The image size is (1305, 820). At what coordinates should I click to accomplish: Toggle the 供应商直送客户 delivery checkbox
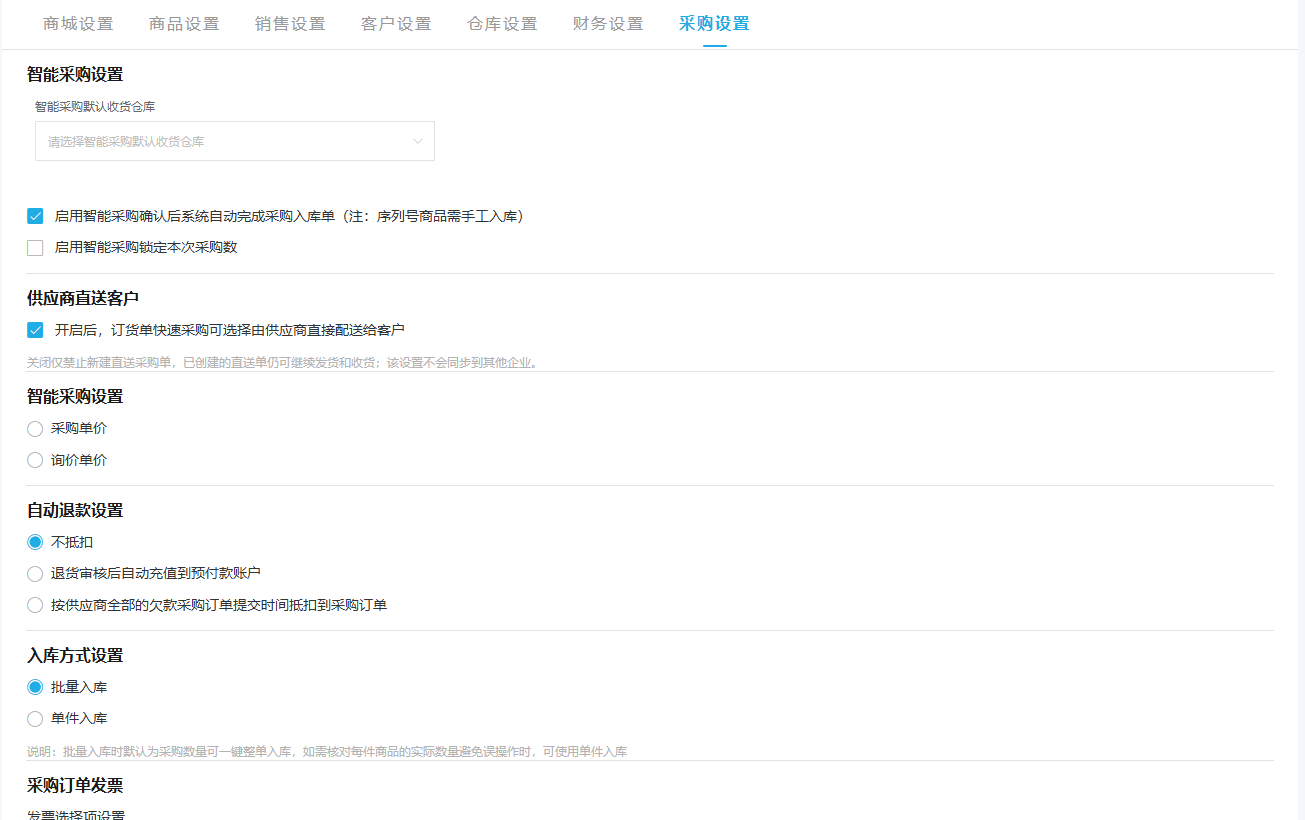(x=35, y=330)
